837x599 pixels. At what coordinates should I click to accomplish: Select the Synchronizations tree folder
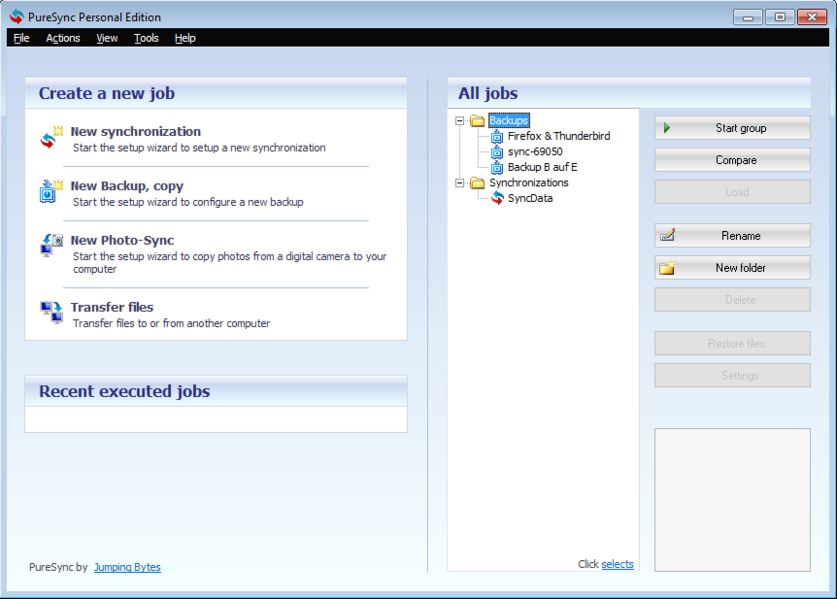tap(529, 183)
